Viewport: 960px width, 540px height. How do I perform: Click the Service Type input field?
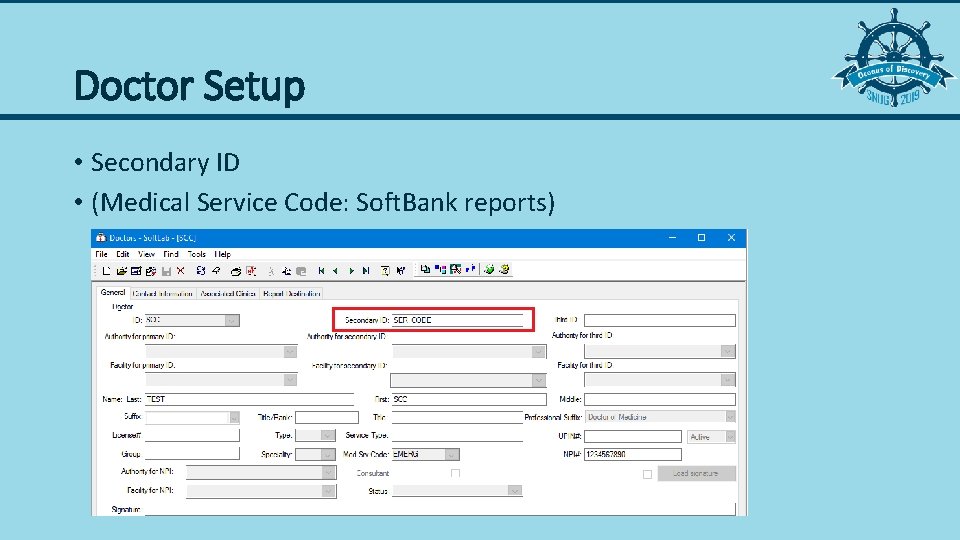coord(457,435)
